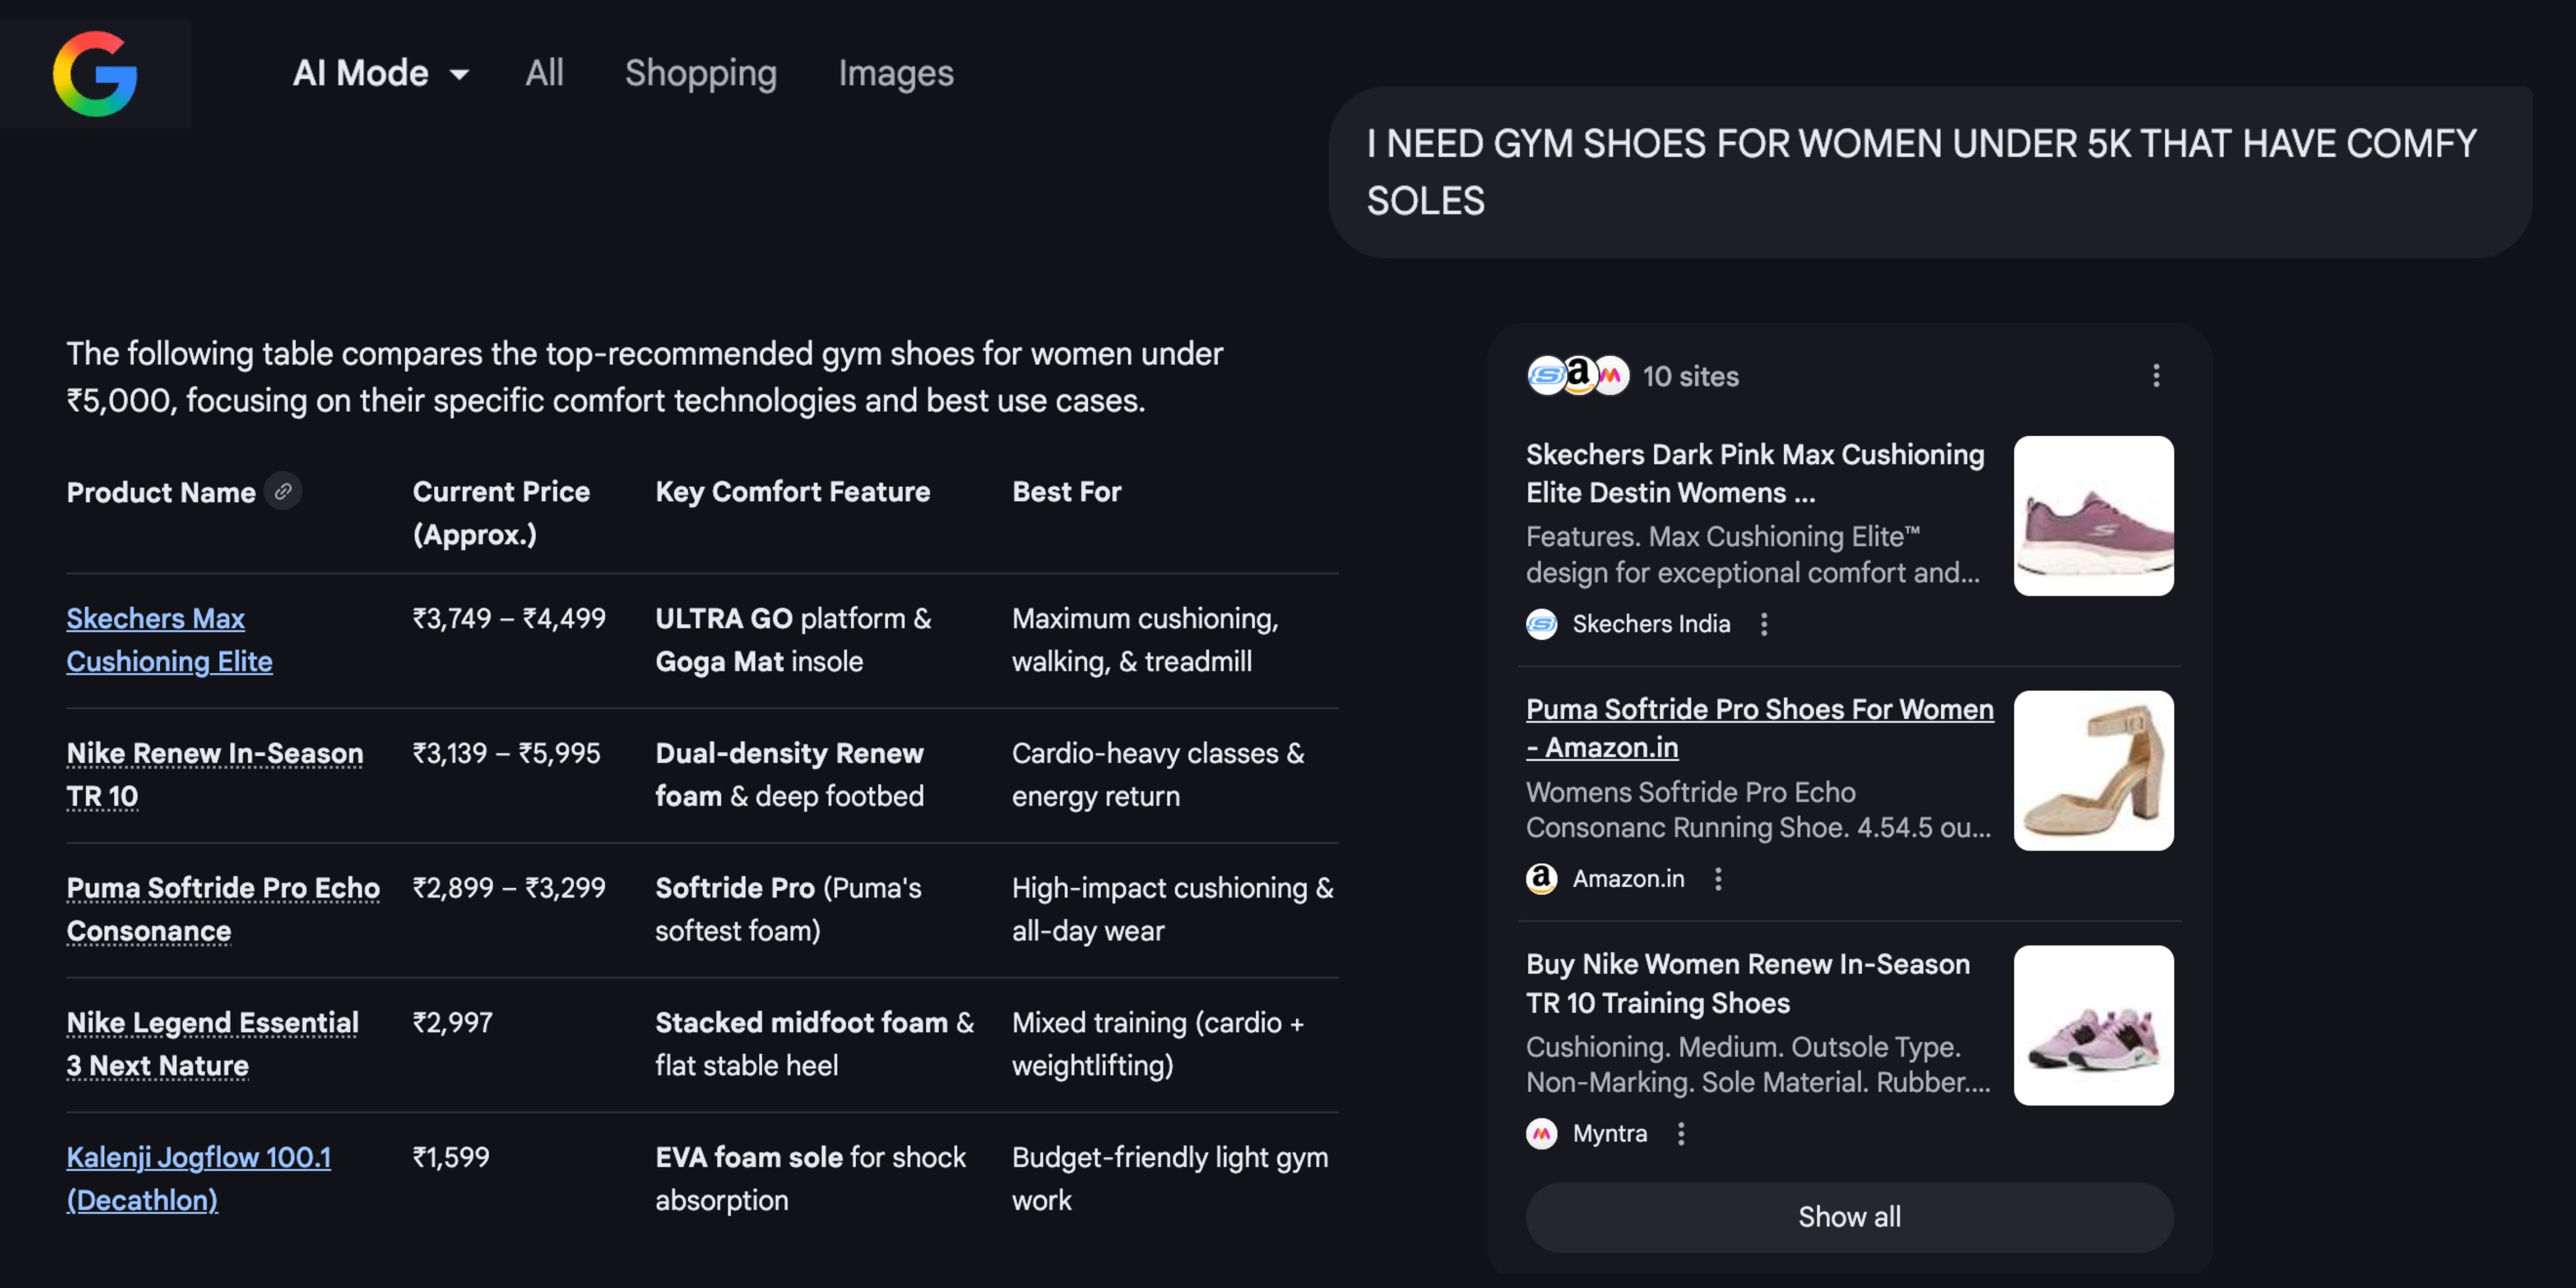
Task: Click the Skechers India source favicon
Action: point(1541,624)
